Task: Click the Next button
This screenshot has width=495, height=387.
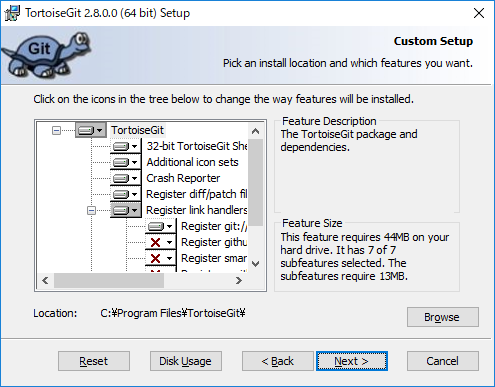Action: pos(352,361)
